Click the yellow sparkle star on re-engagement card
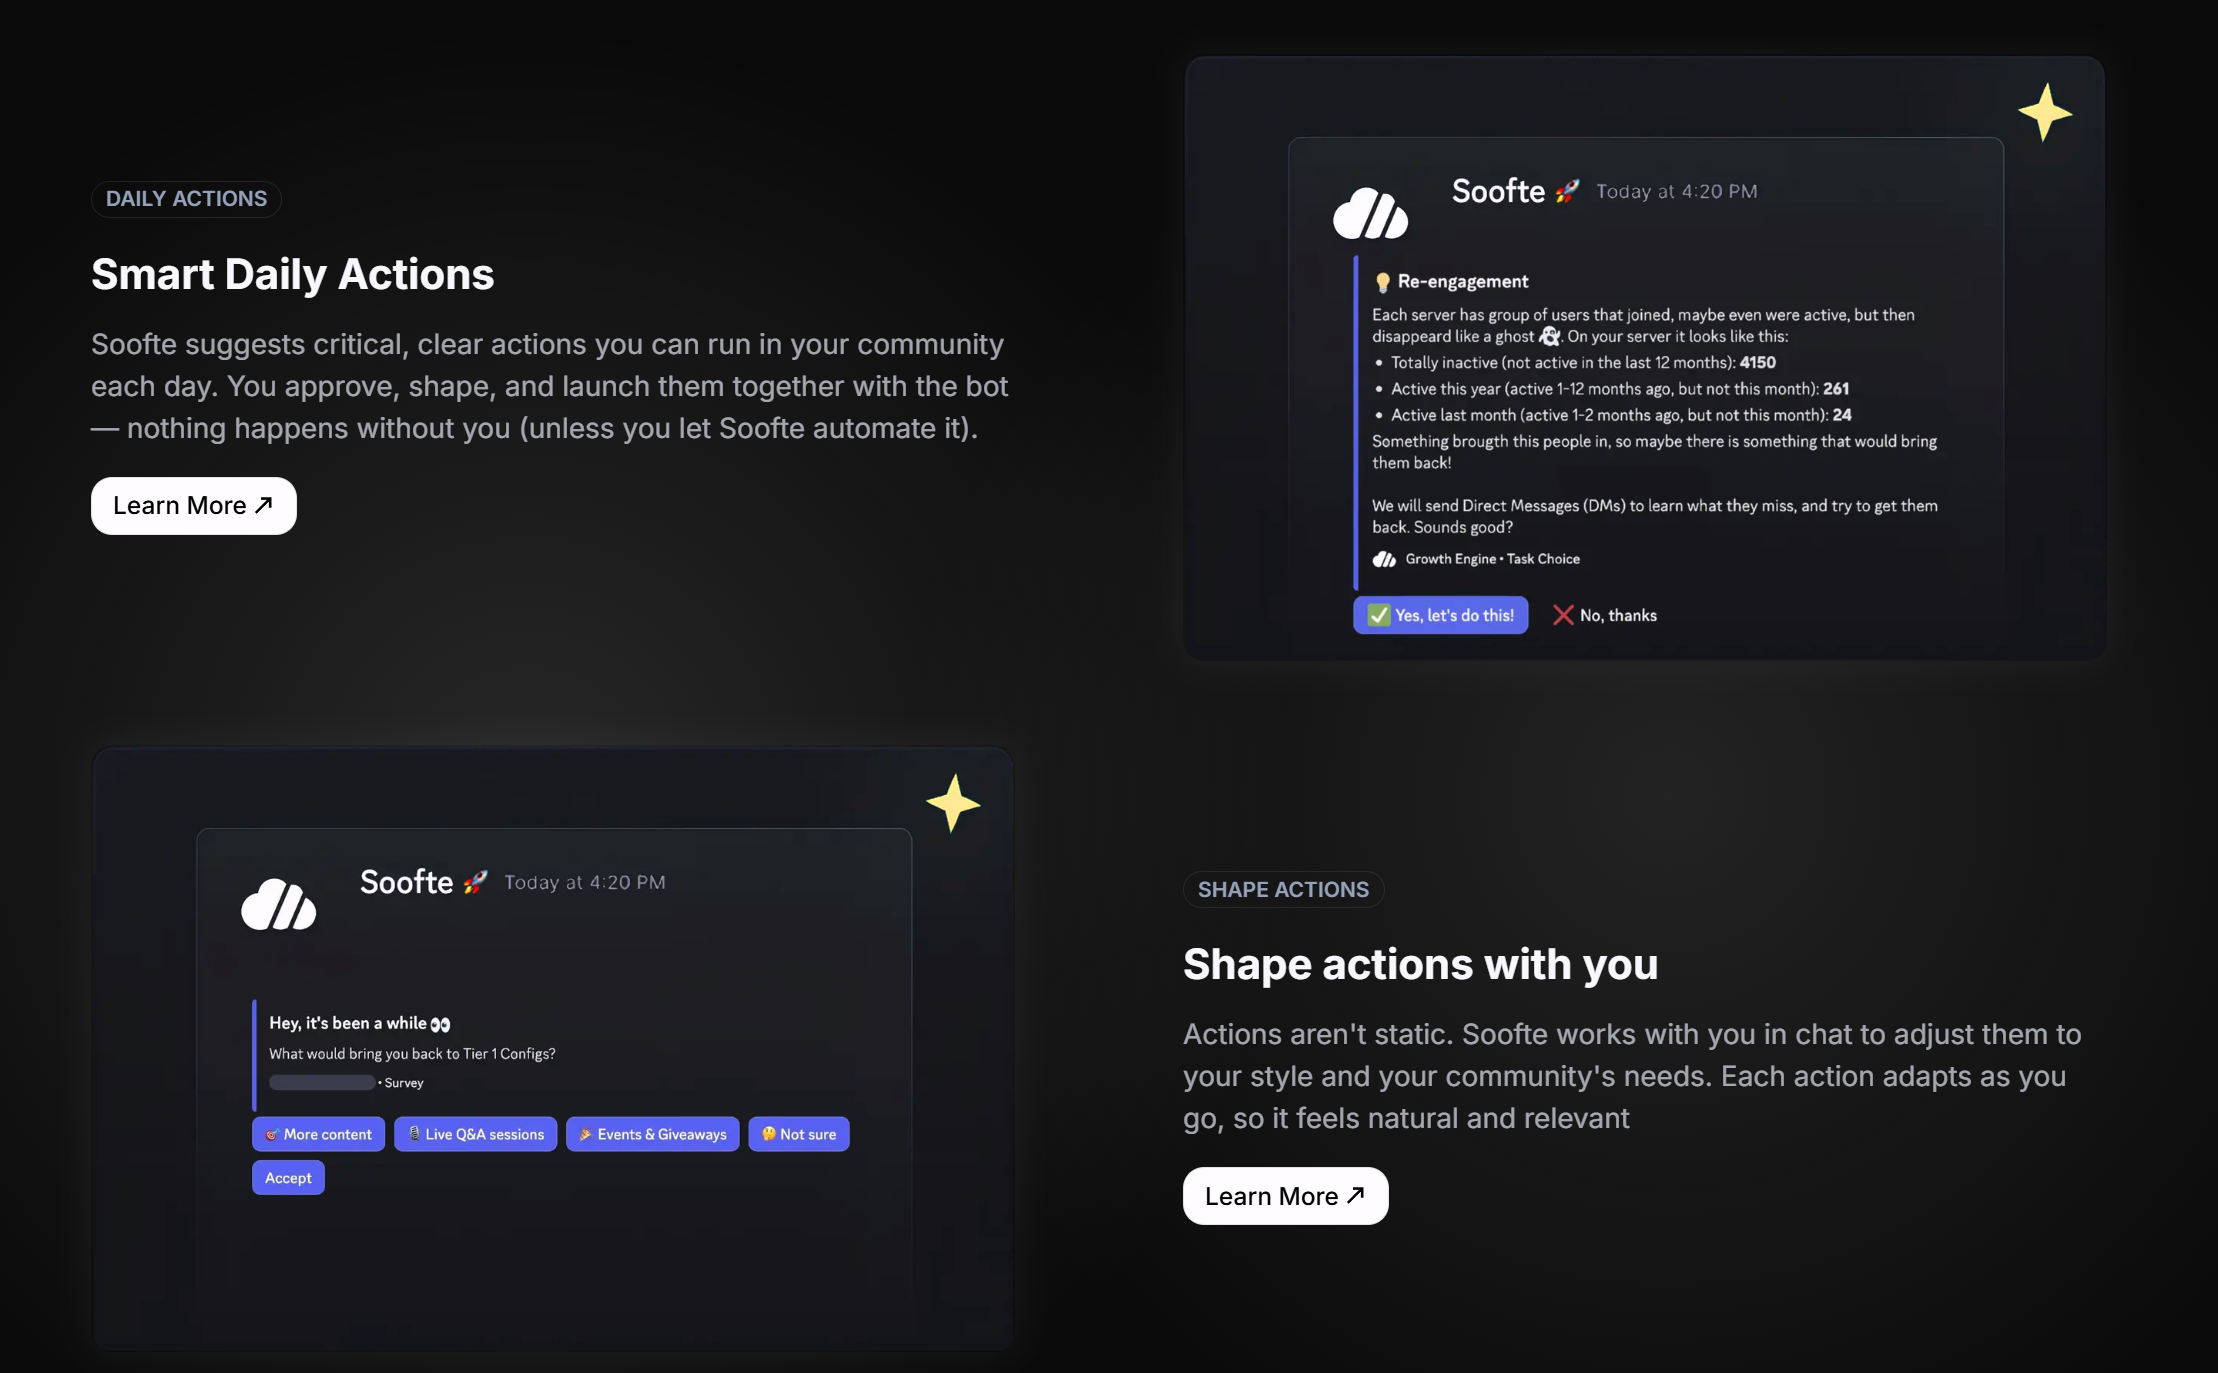 tap(2044, 112)
